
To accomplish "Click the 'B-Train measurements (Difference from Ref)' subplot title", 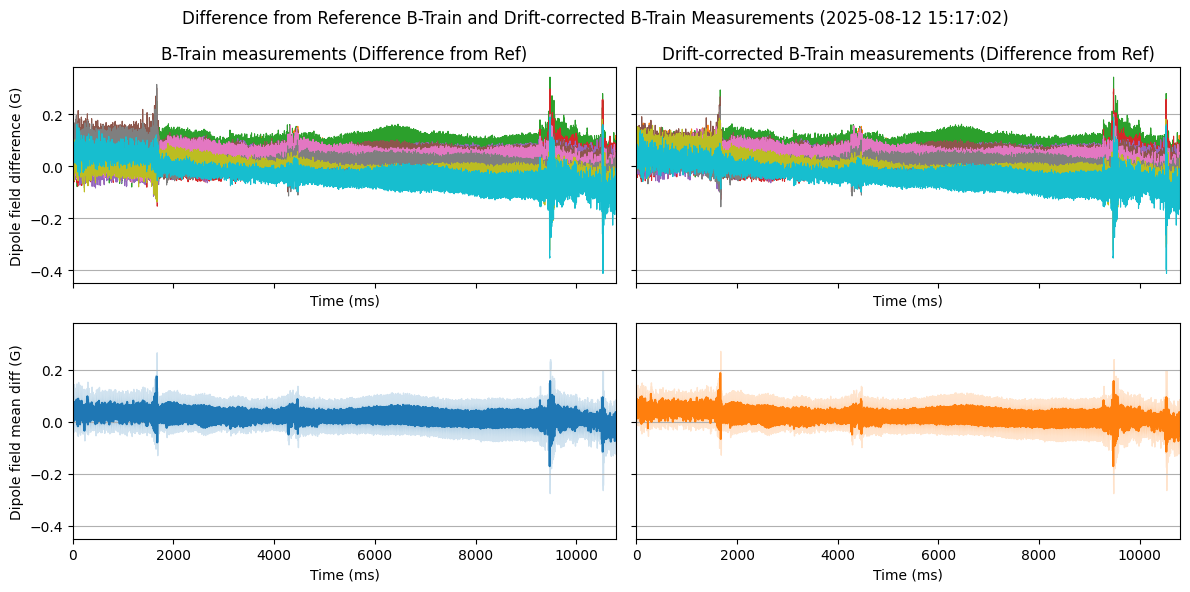I will (344, 54).
